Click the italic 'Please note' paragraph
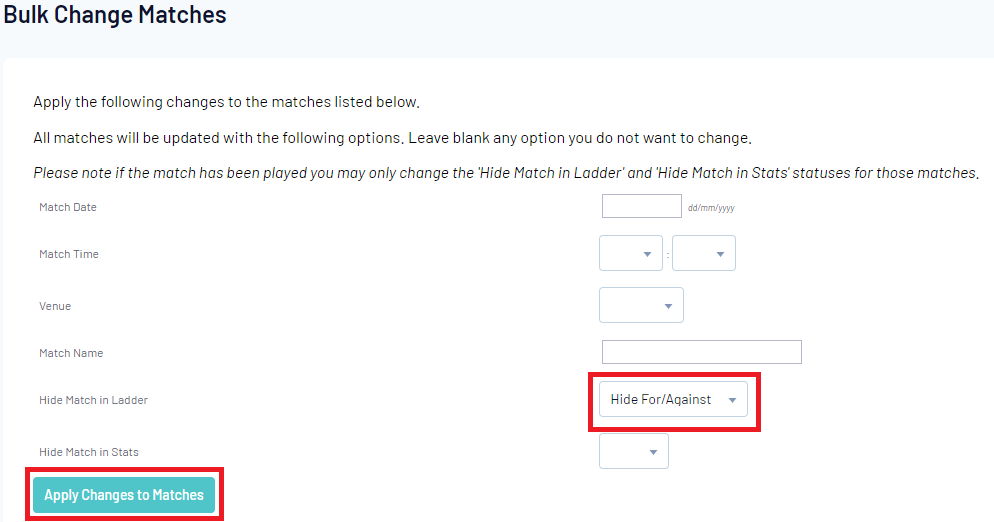The image size is (994, 522). point(505,172)
